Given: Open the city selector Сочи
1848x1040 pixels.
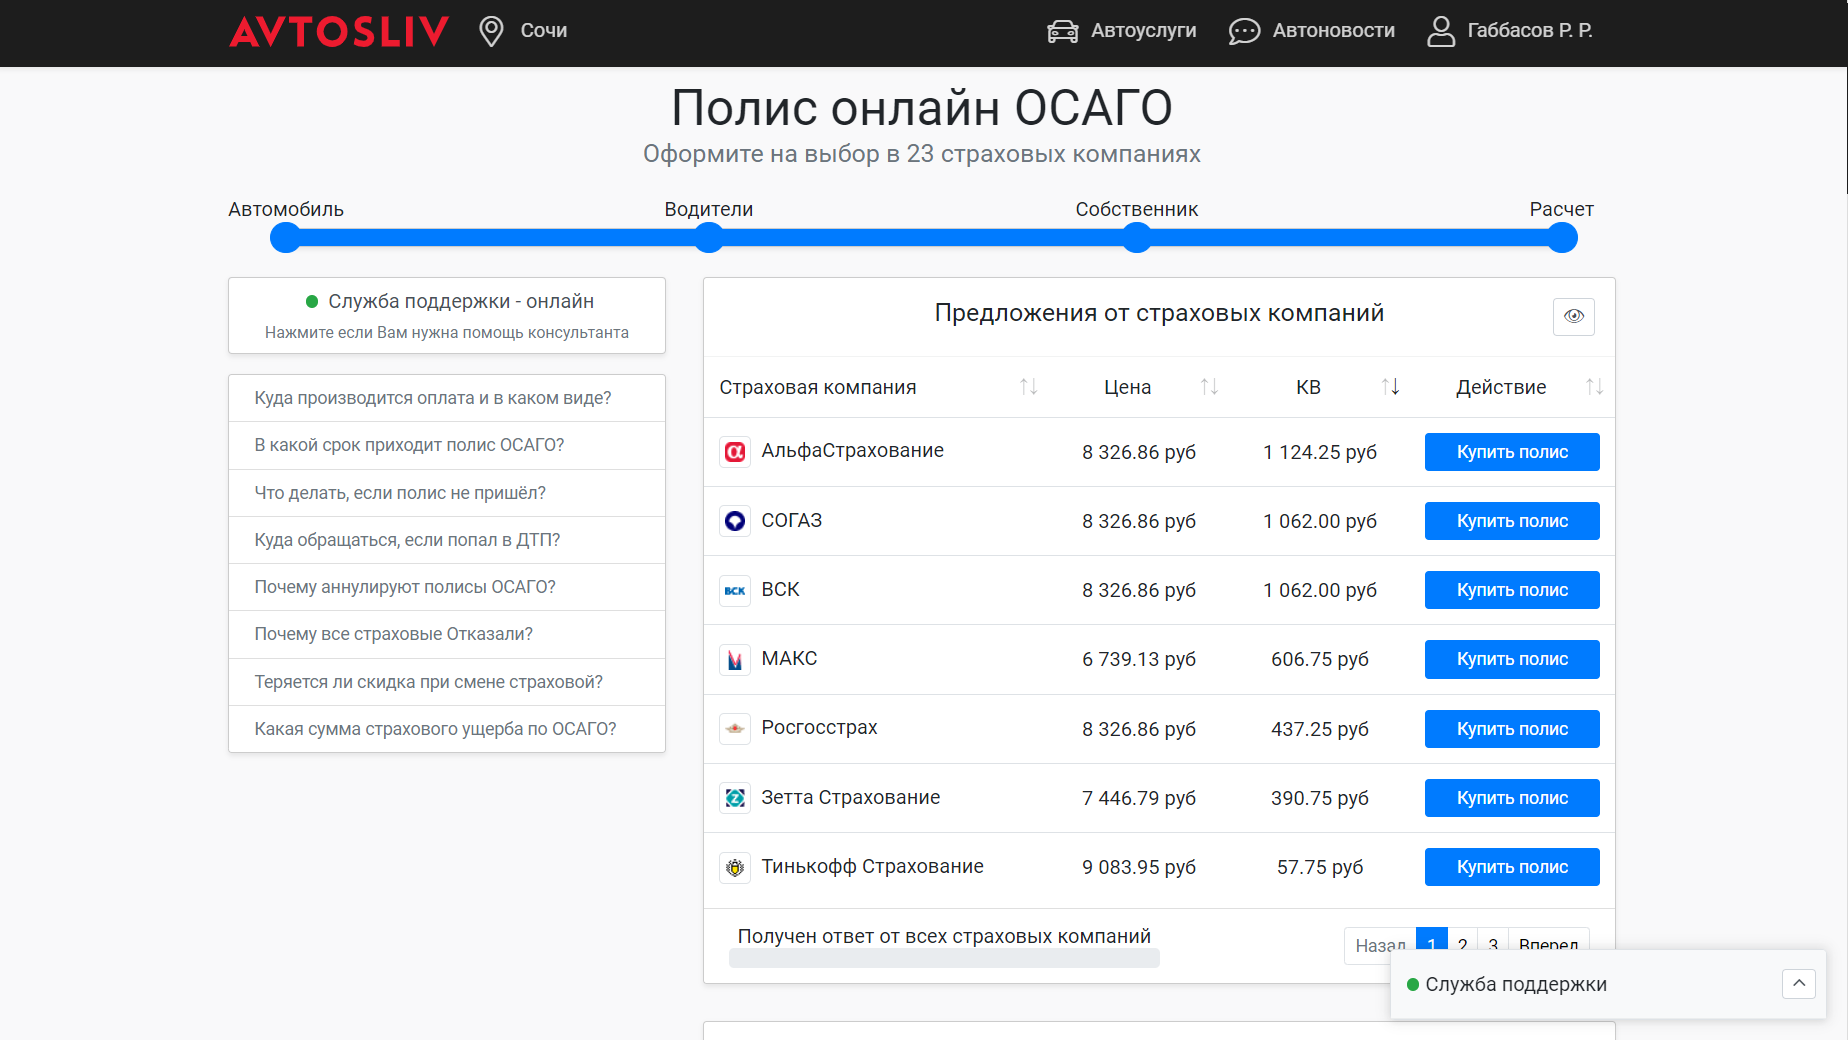Looking at the screenshot, I should [543, 31].
